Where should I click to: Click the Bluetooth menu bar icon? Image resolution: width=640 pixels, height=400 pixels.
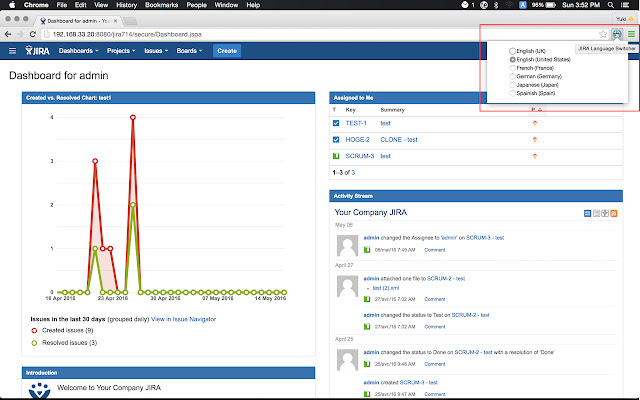click(x=496, y=5)
